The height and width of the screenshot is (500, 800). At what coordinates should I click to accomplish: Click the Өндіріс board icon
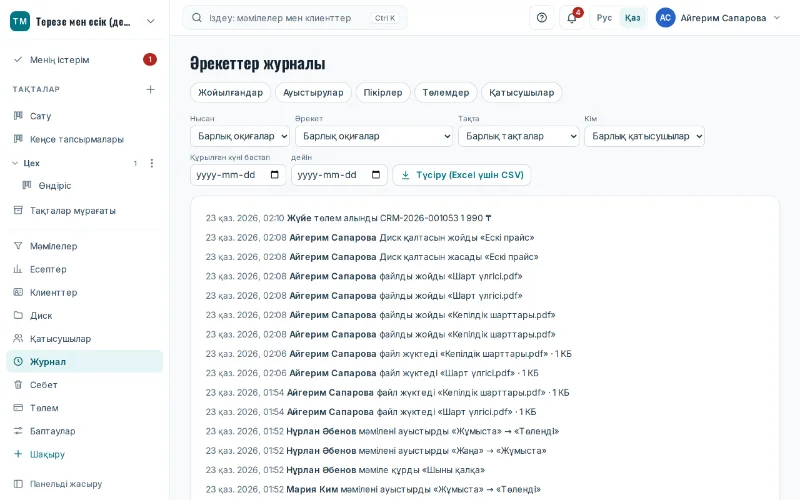point(27,185)
